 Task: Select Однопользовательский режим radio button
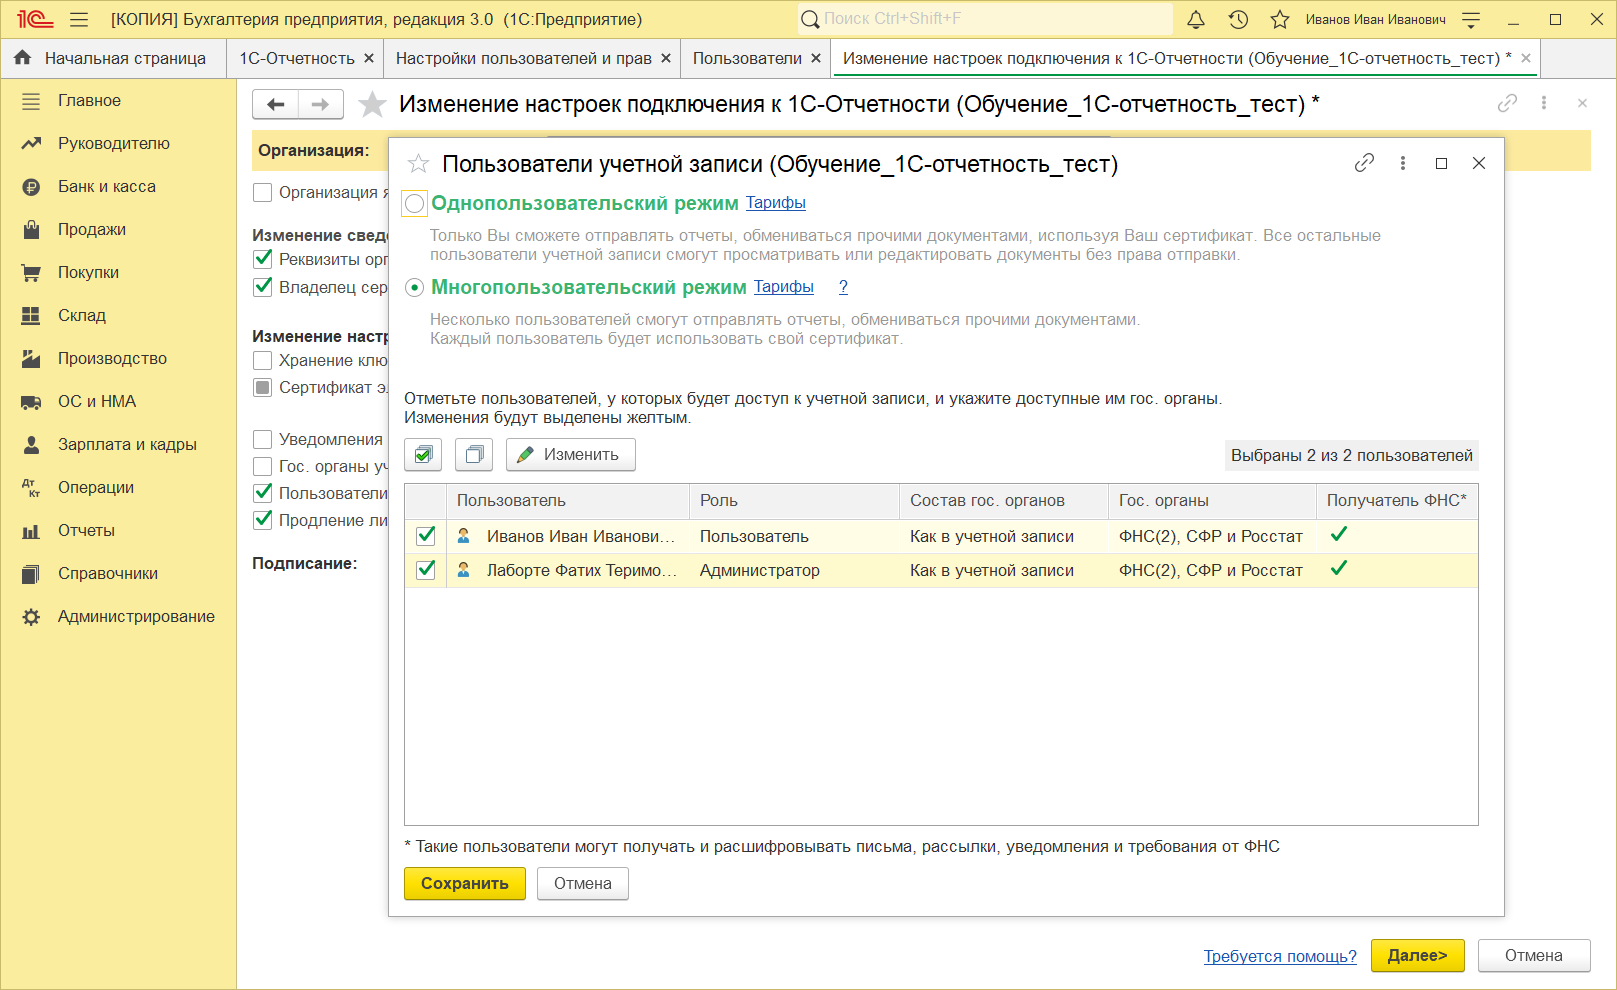point(414,204)
